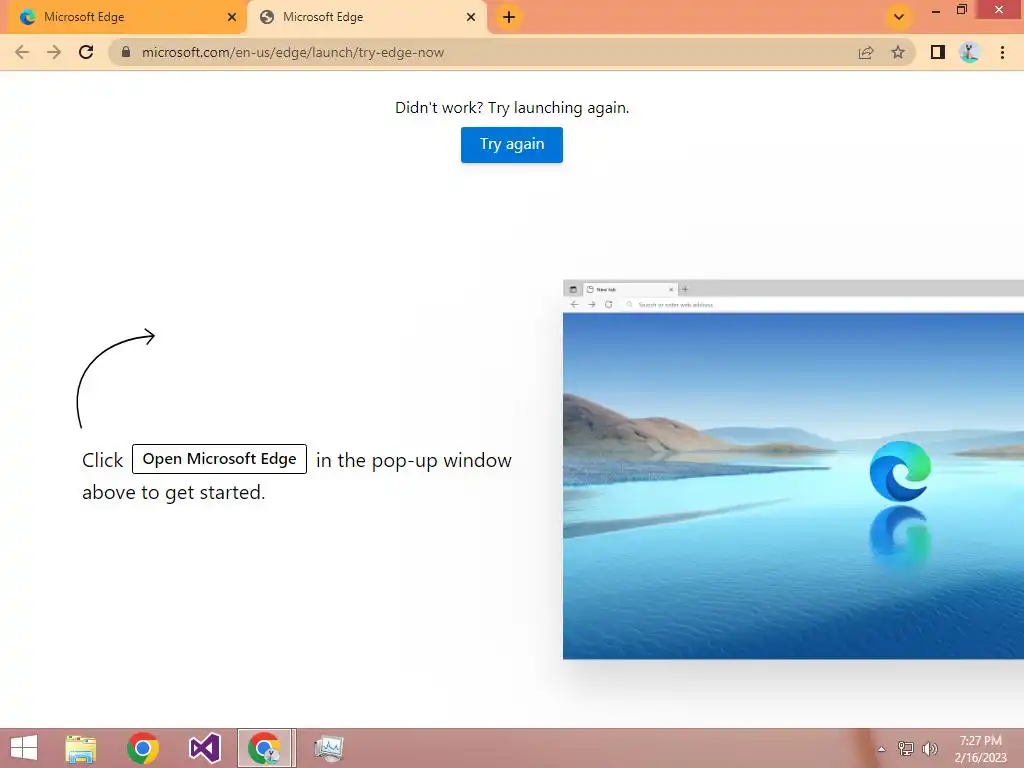Screen dimensions: 1024x768
Task: Click the Edge browser preview image
Action: click(x=793, y=469)
